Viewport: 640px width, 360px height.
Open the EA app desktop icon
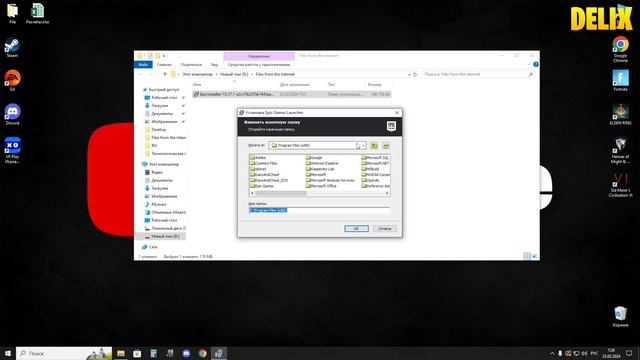coord(12,81)
